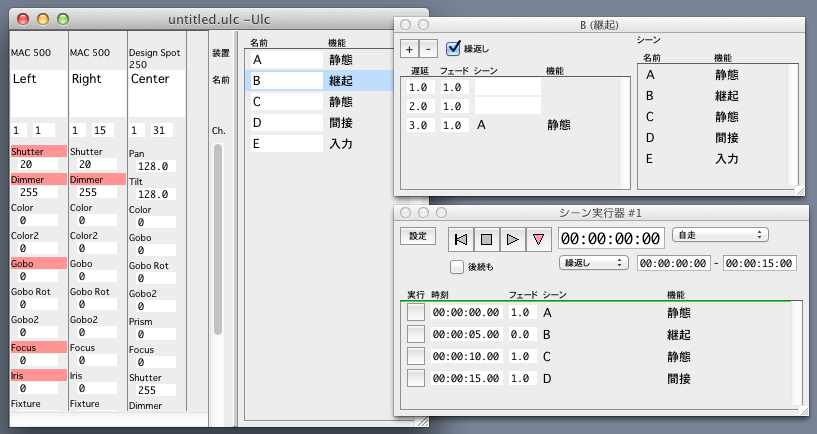Edit time 00:00:10.00 for scene C
The image size is (817, 434).
point(466,356)
